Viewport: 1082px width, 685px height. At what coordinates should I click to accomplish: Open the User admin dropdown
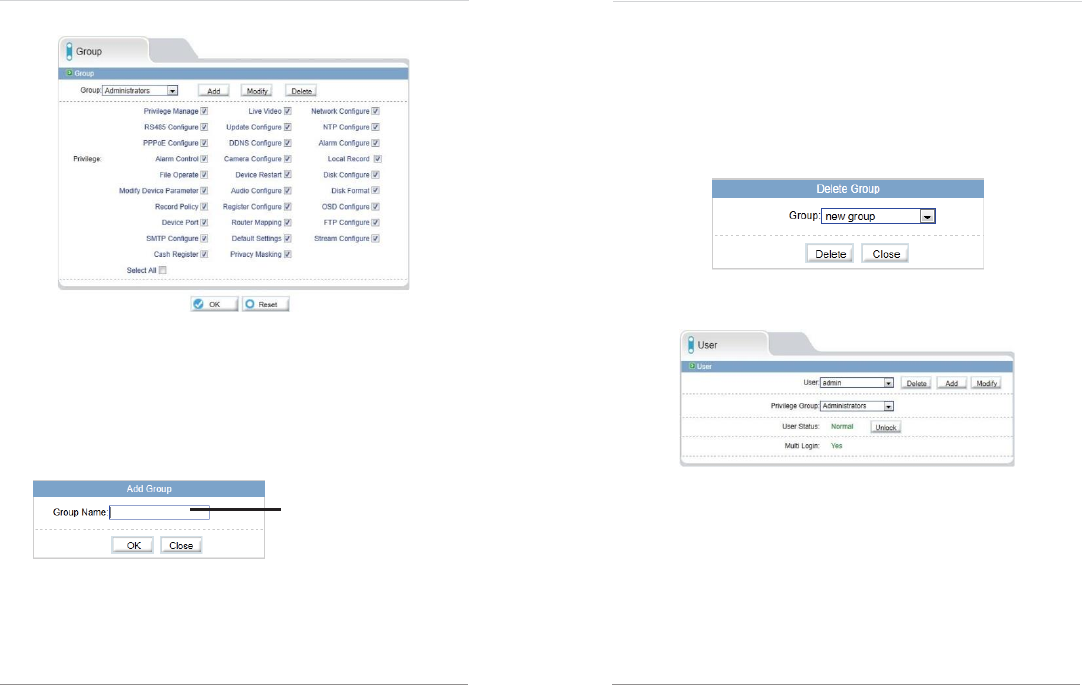tap(856, 383)
